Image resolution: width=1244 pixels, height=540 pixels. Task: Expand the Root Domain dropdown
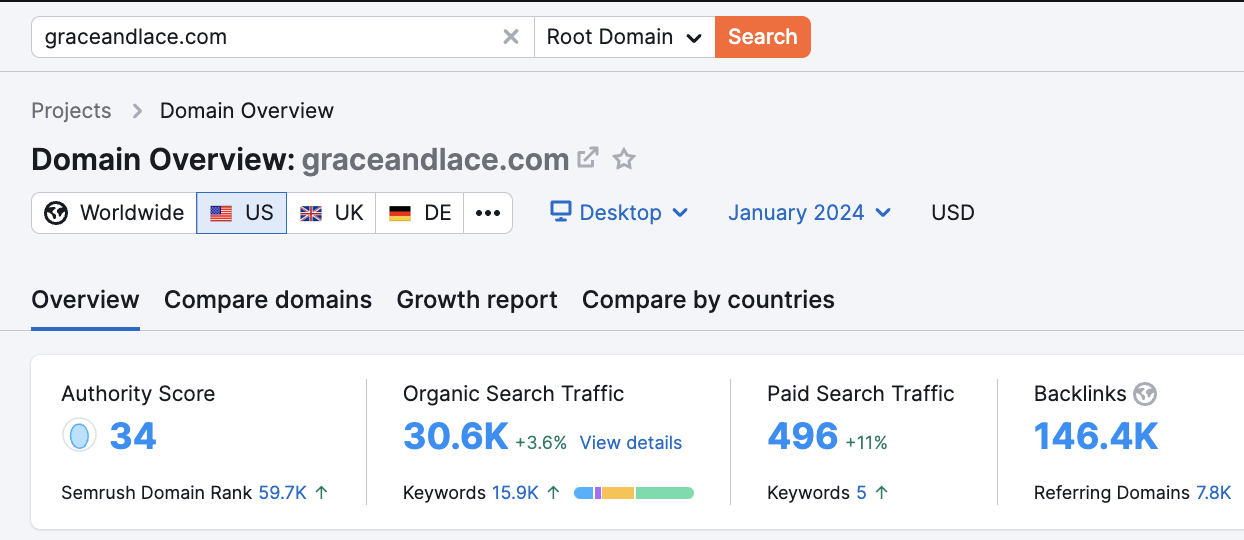pos(624,37)
